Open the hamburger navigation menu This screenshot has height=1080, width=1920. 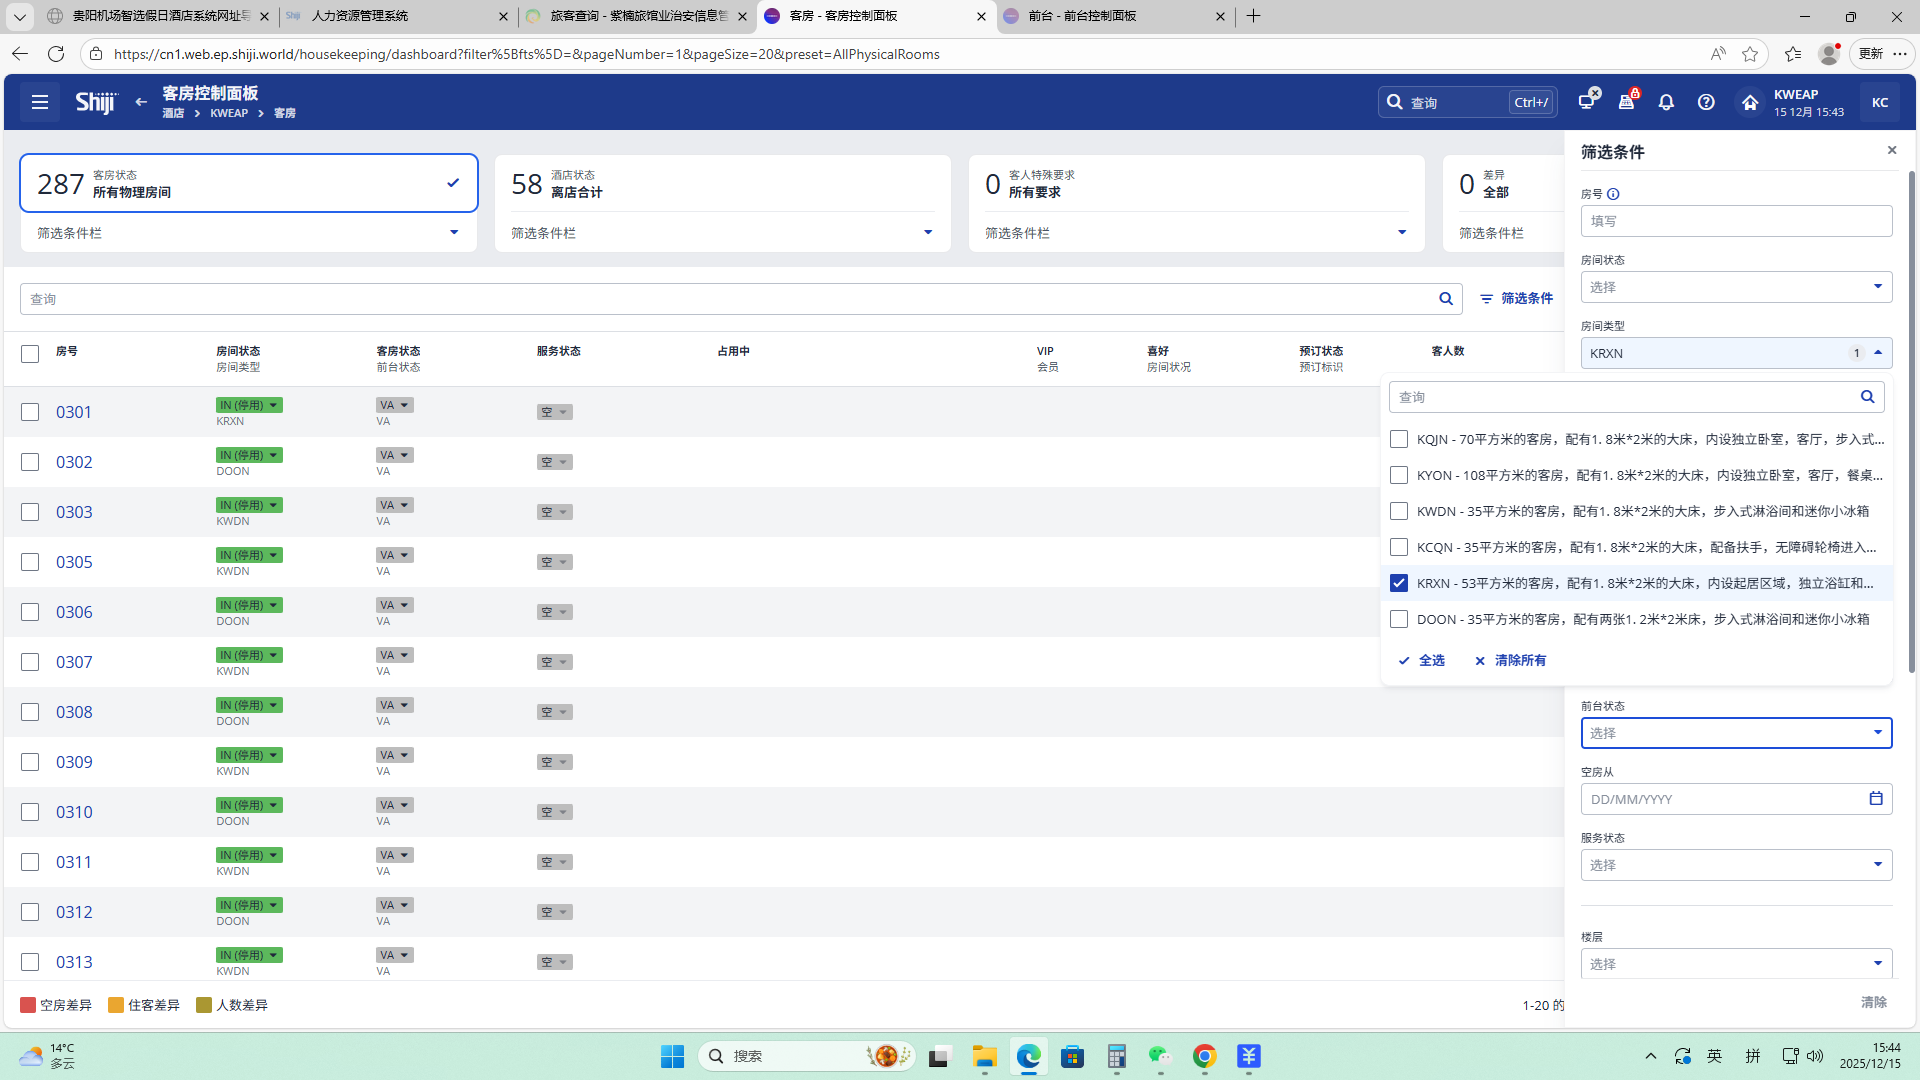(40, 102)
